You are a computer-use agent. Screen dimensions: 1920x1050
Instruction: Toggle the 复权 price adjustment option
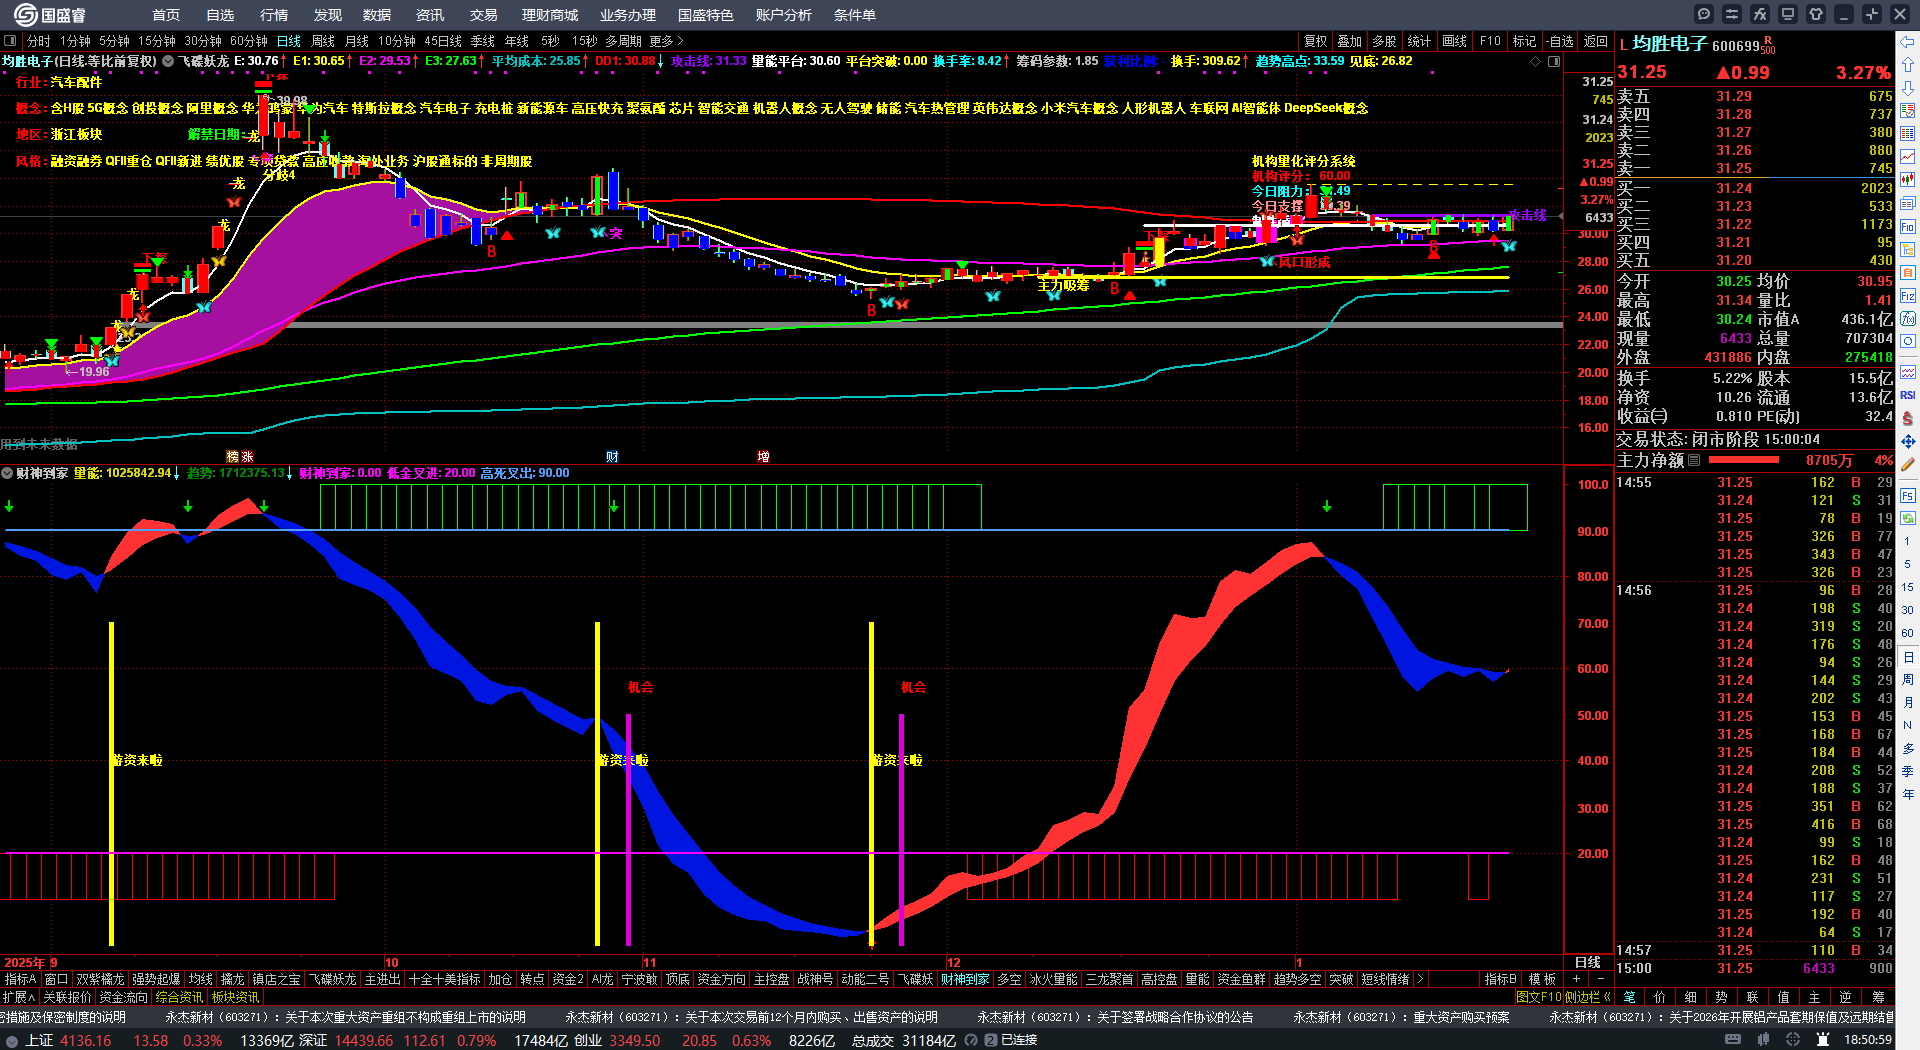point(1316,41)
